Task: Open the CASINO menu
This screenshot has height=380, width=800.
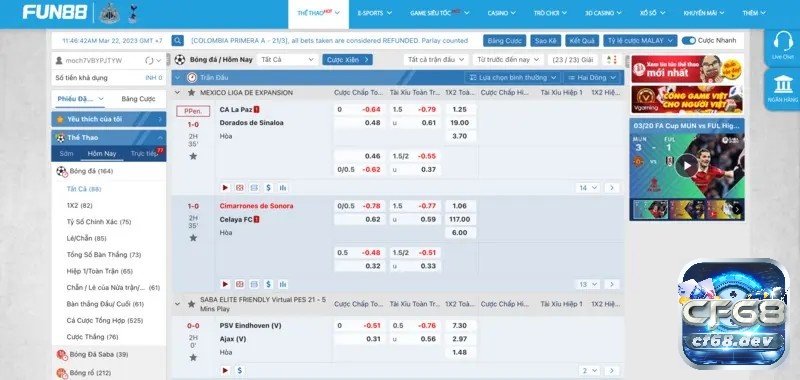Action: (x=502, y=13)
